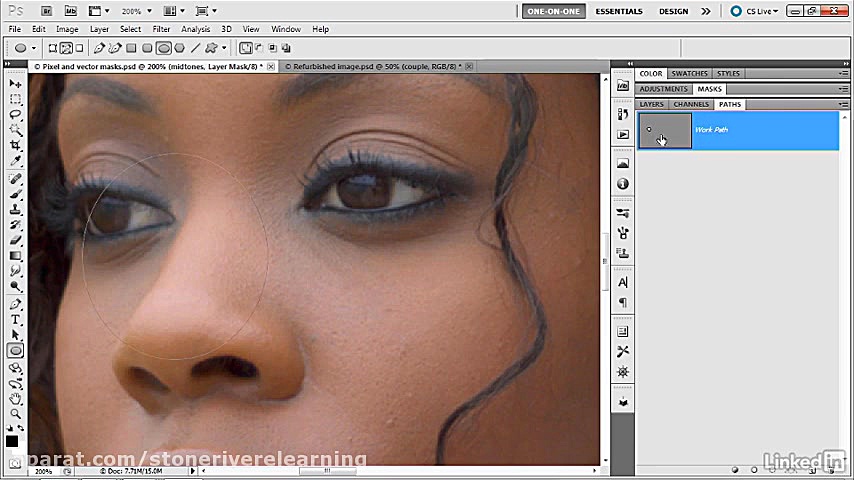Open the Character panel icon
Image resolution: width=854 pixels, height=480 pixels.
coord(623,282)
